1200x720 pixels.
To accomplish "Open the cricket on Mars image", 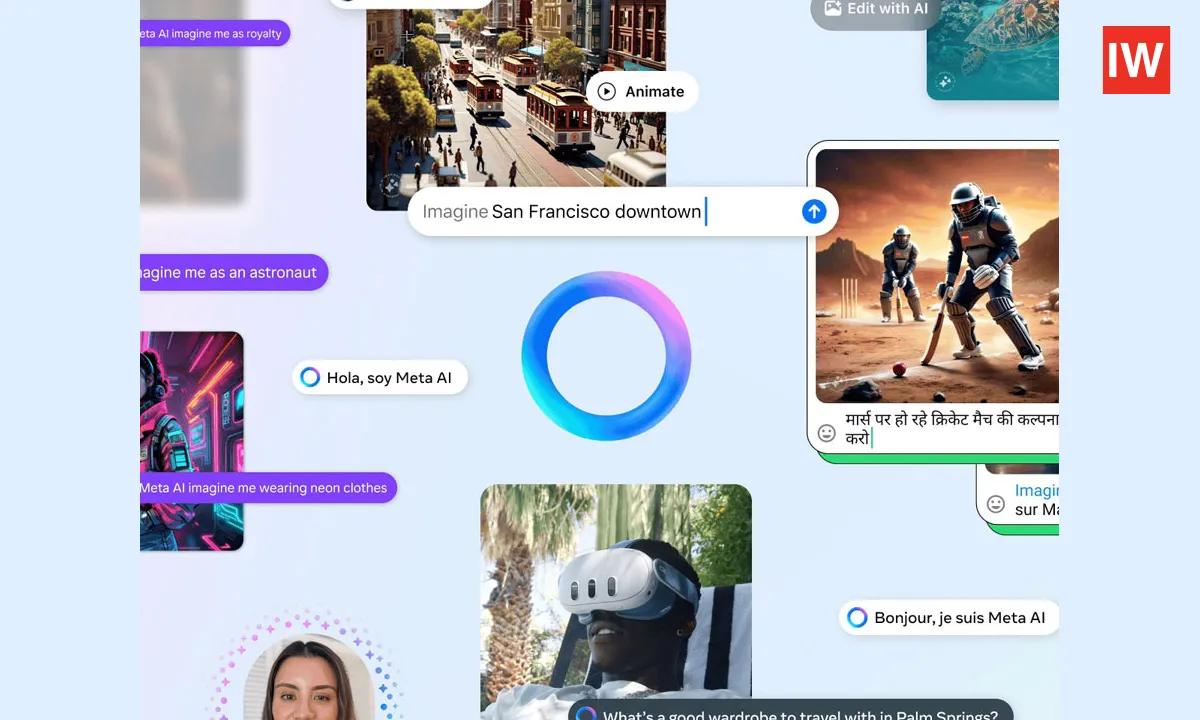I will pyautogui.click(x=936, y=275).
